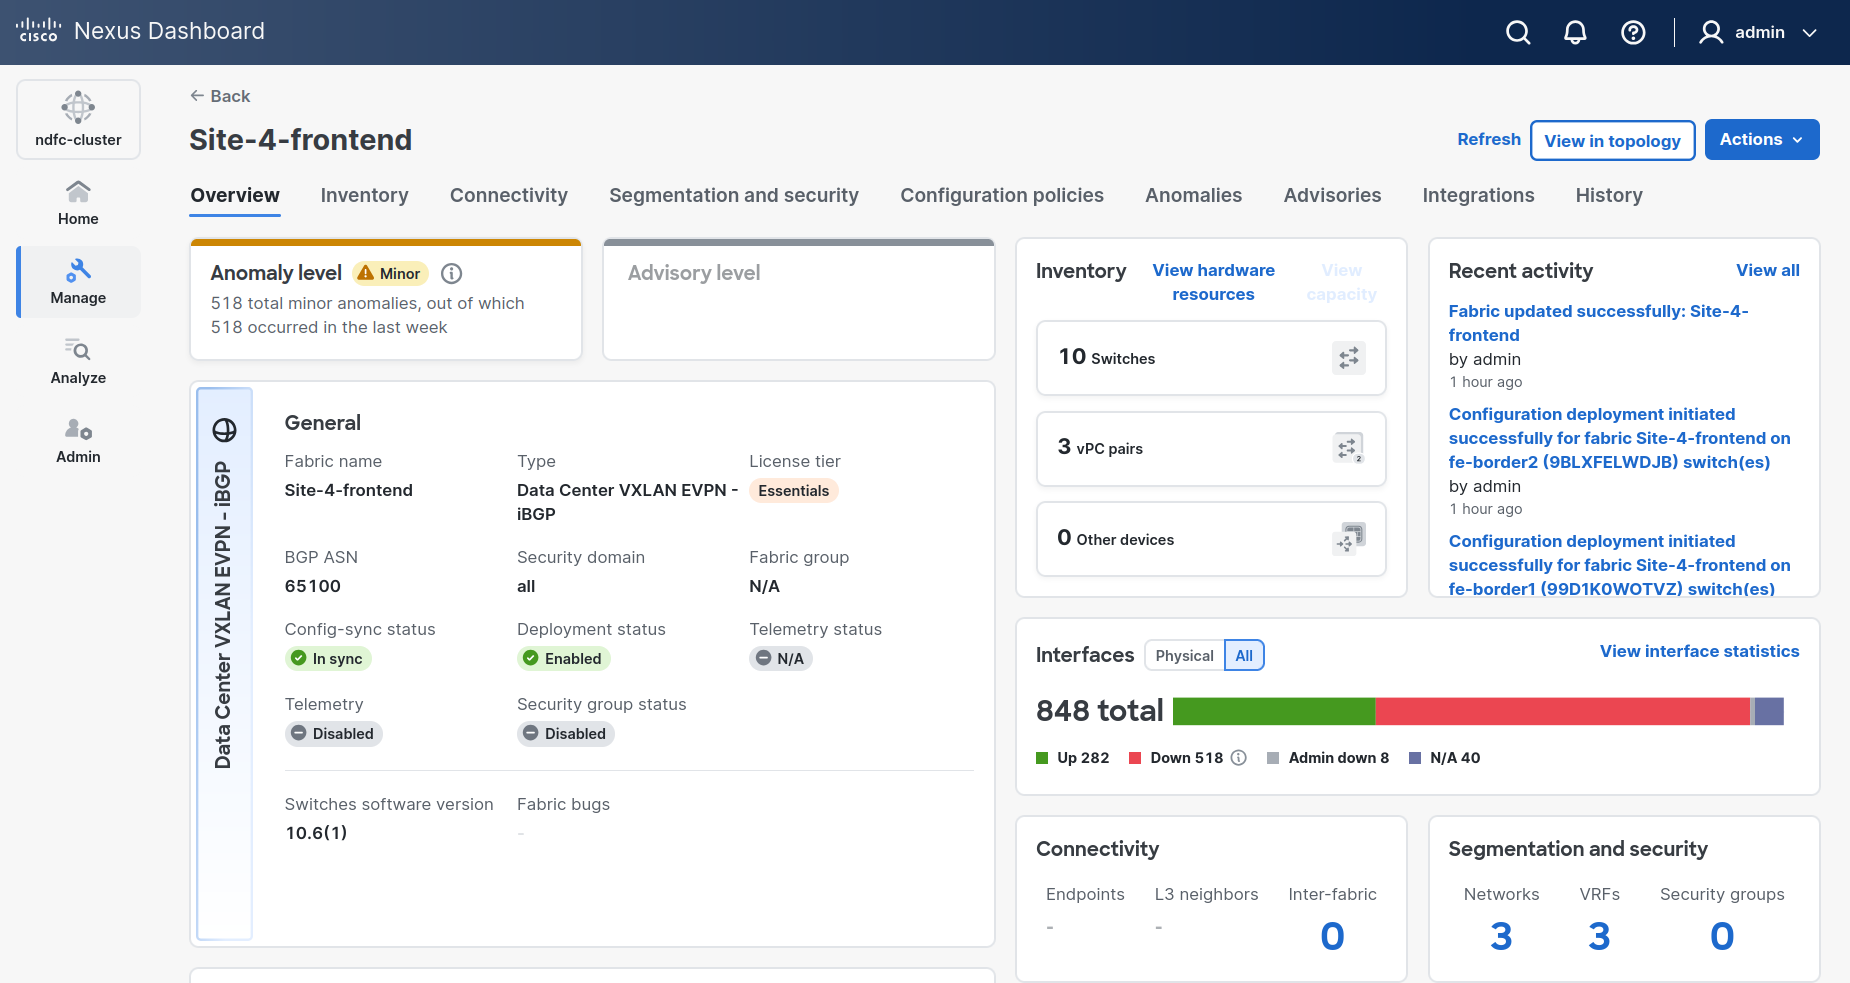This screenshot has height=983, width=1850.
Task: Open Fabric updated successfully activity link
Action: [x=1598, y=323]
